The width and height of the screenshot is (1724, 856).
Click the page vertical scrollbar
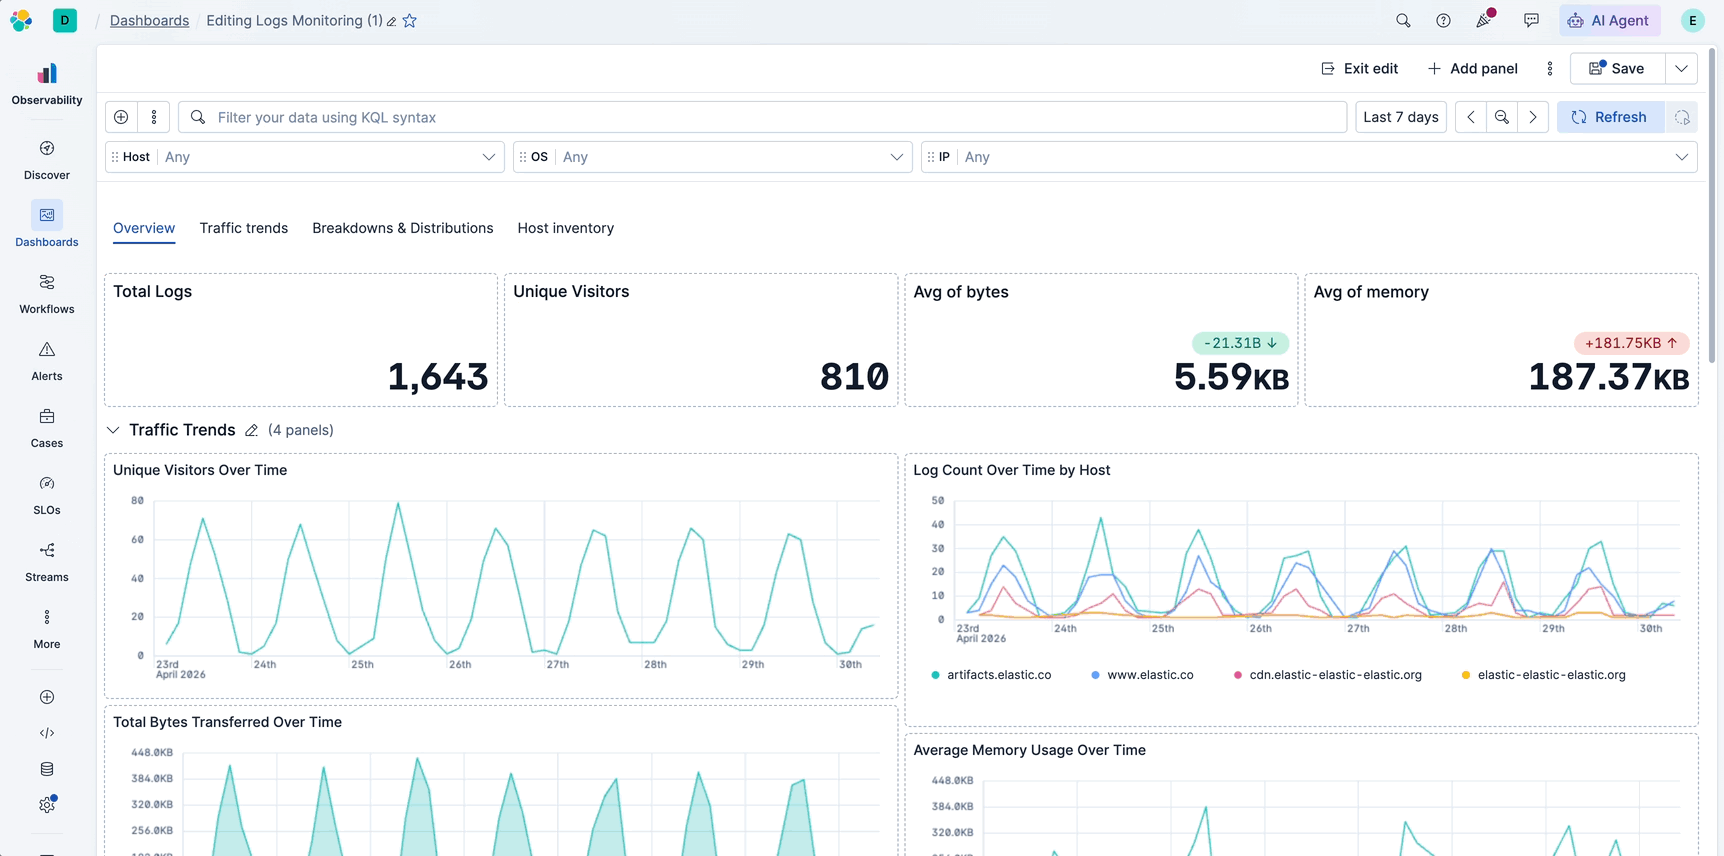(1712, 205)
